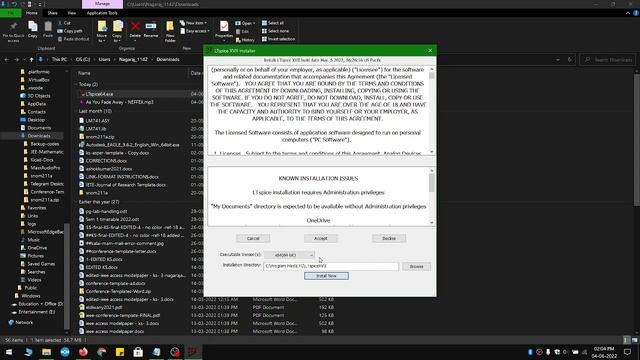Screen dimensions: 640x360
Task: Click license text scrollbar down arrow
Action: click(432, 152)
